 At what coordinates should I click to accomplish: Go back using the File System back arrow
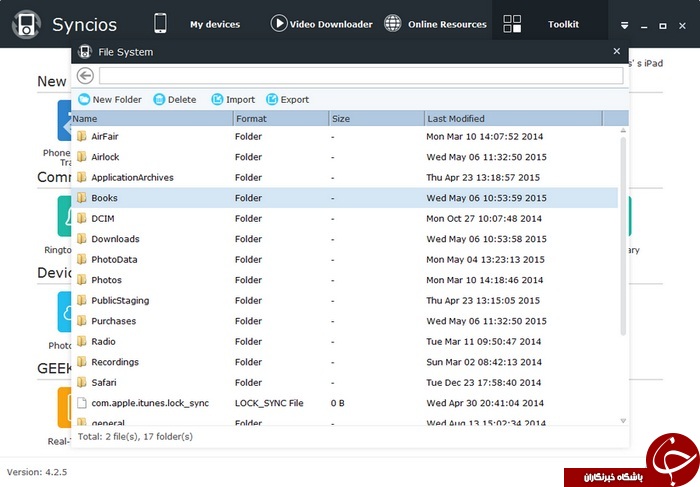pos(85,75)
